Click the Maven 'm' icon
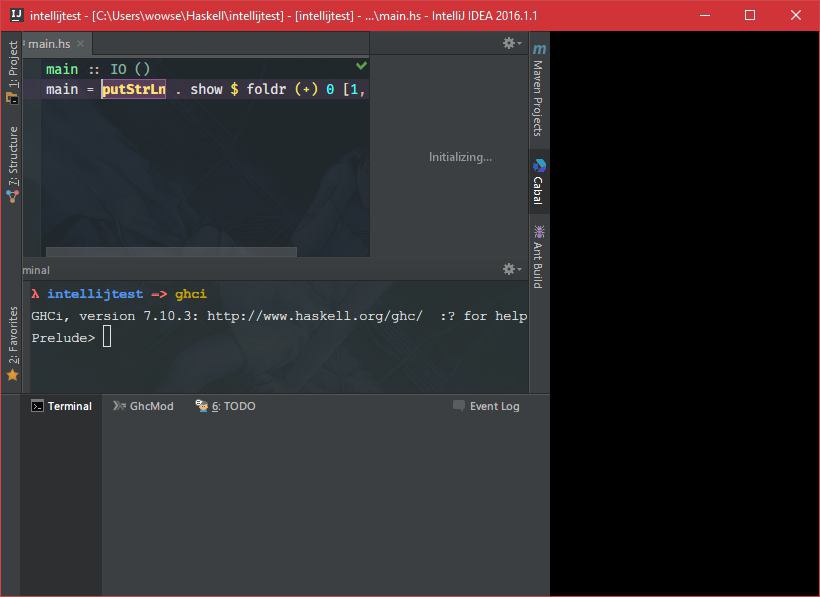The height and width of the screenshot is (597, 820). [539, 49]
